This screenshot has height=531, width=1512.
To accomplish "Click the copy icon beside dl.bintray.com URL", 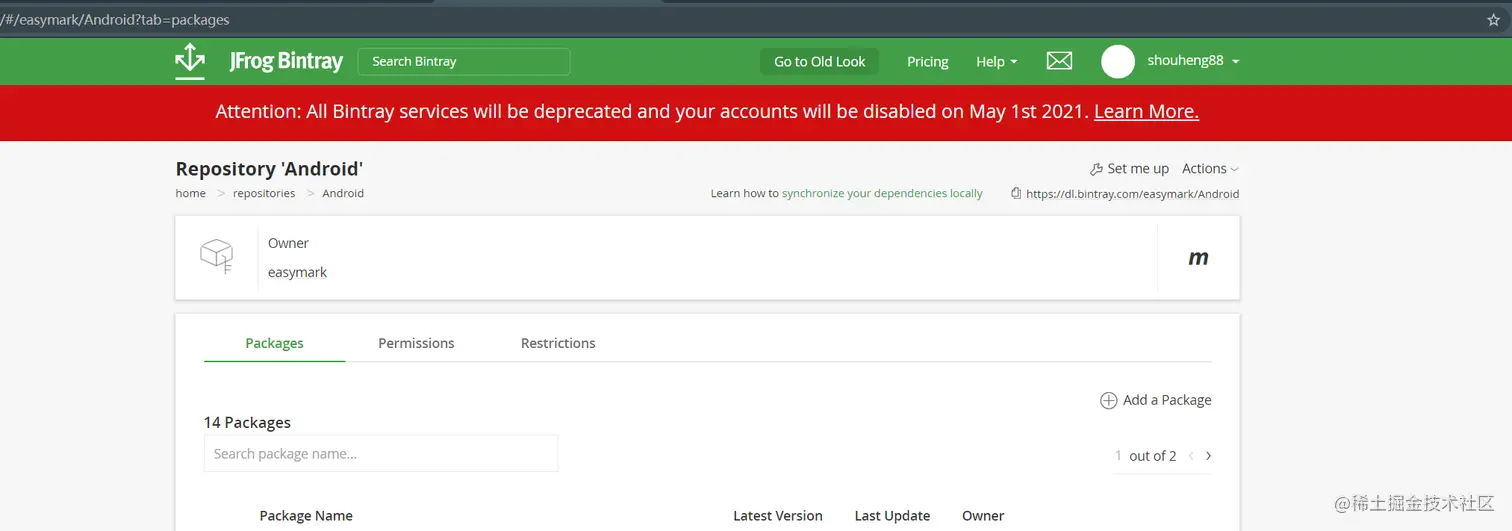I will pos(1016,194).
